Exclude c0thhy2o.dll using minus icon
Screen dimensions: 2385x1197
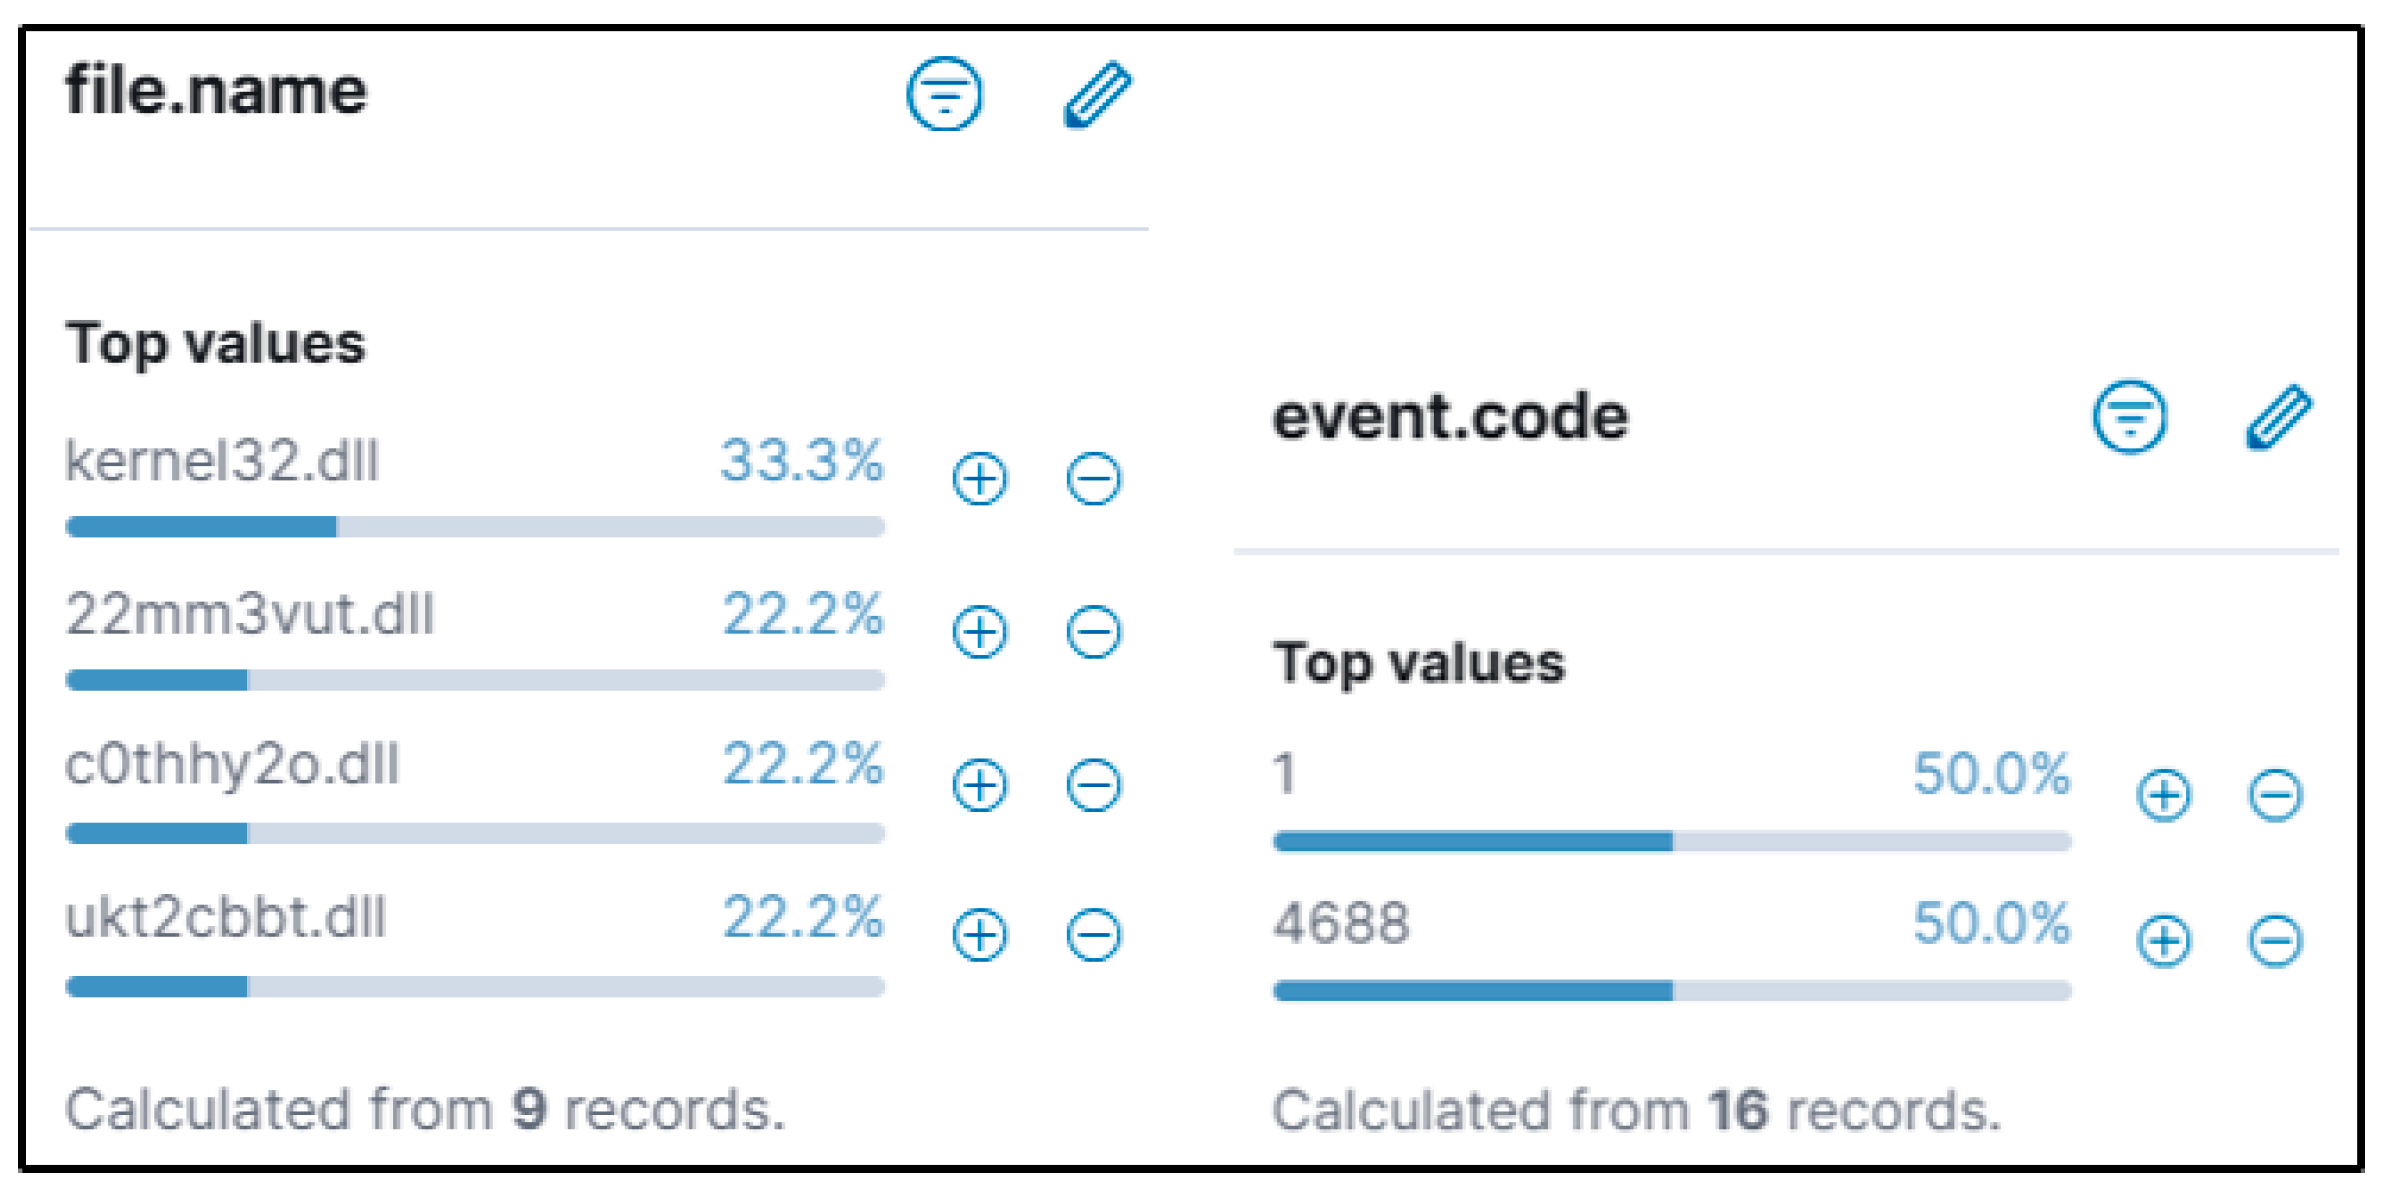(x=1093, y=784)
